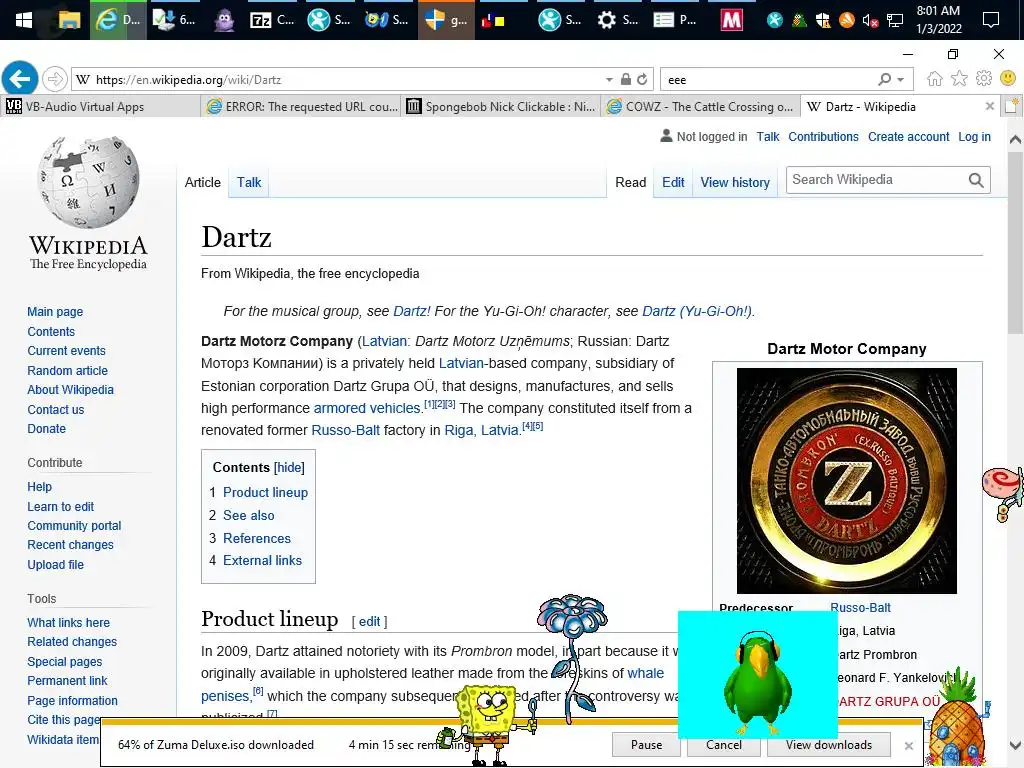Screen dimensions: 1024x768
Task: Click the security lock icon in address bar
Action: point(626,79)
